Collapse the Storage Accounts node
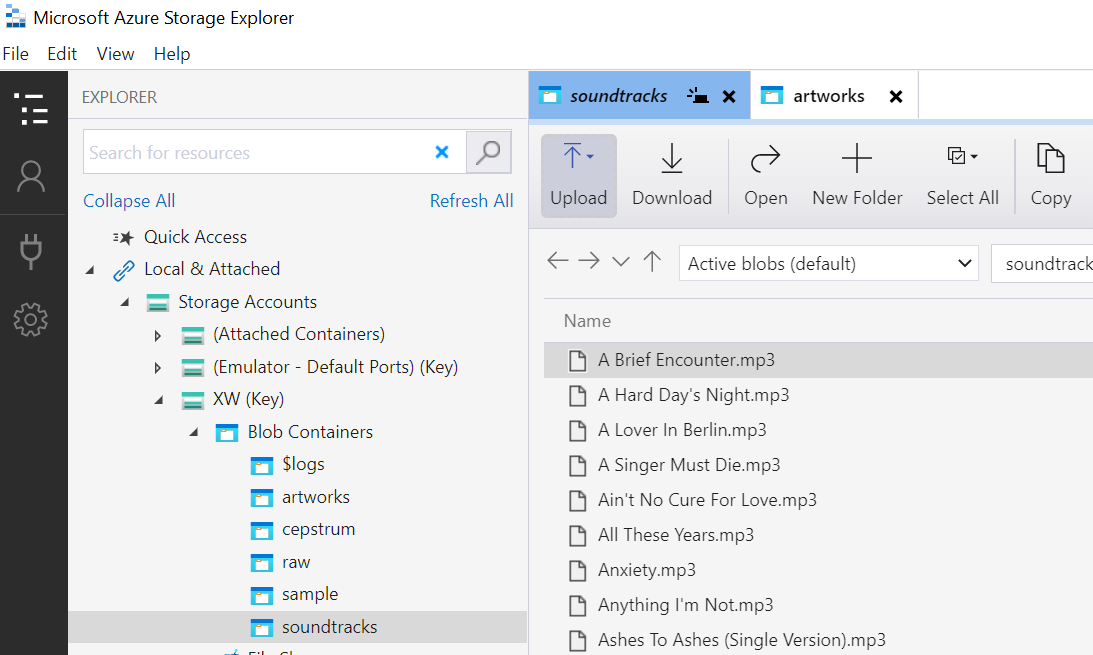1093x655 pixels. click(125, 302)
